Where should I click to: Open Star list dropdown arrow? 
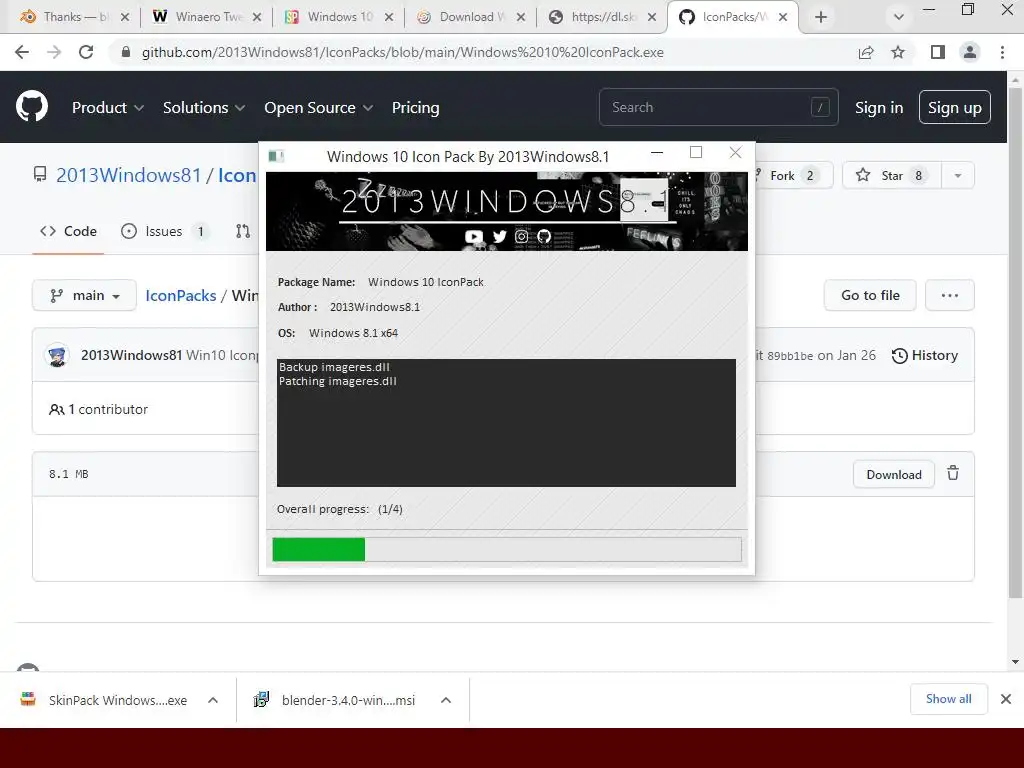[957, 175]
